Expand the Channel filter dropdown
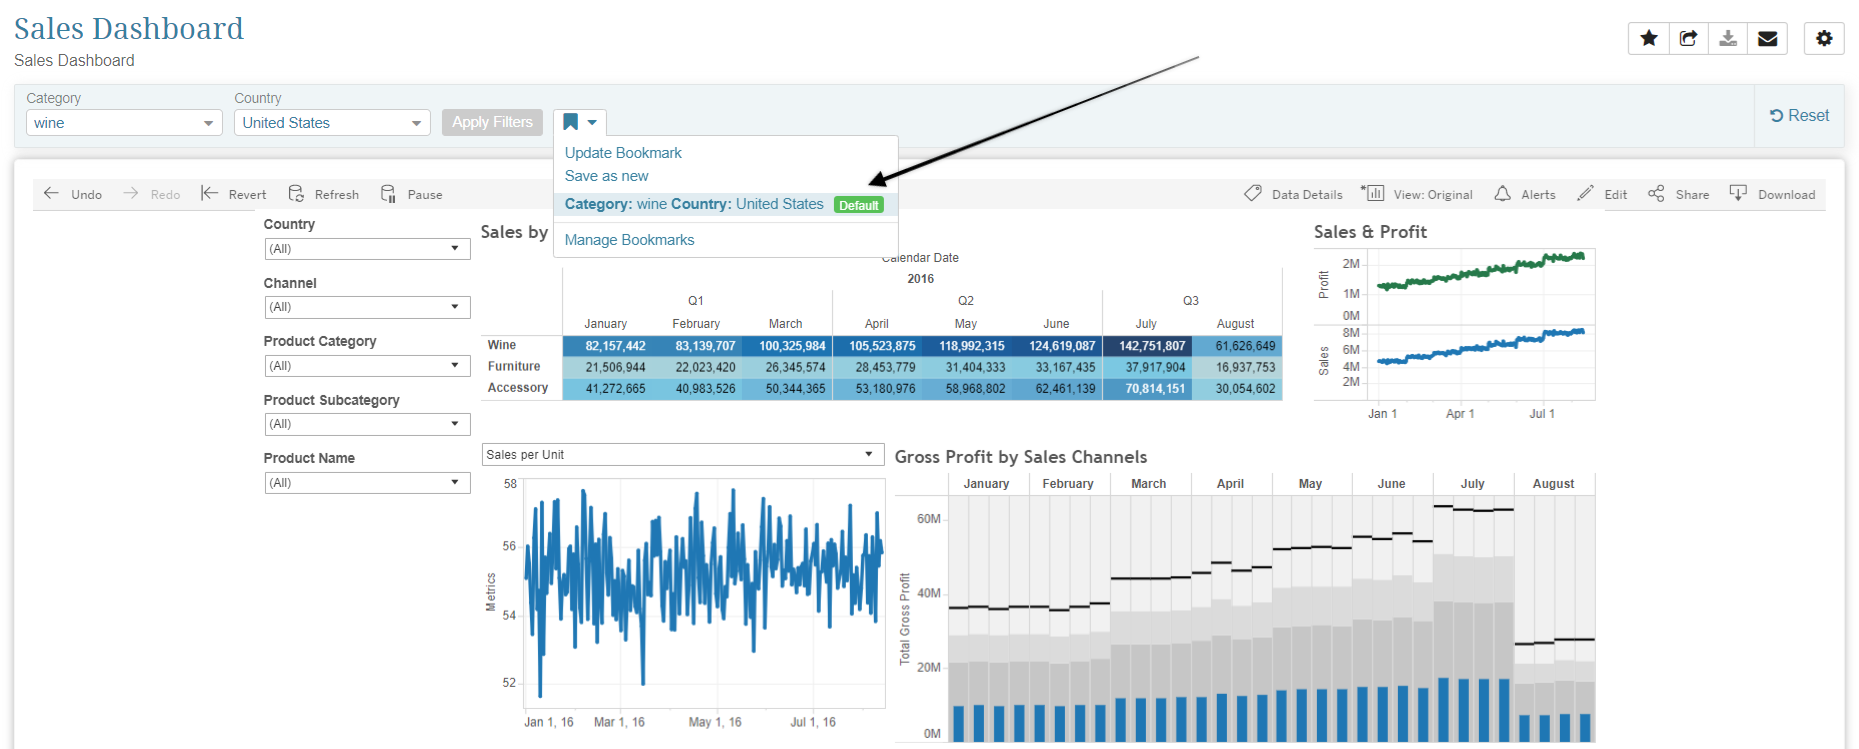The image size is (1859, 749). (x=367, y=307)
